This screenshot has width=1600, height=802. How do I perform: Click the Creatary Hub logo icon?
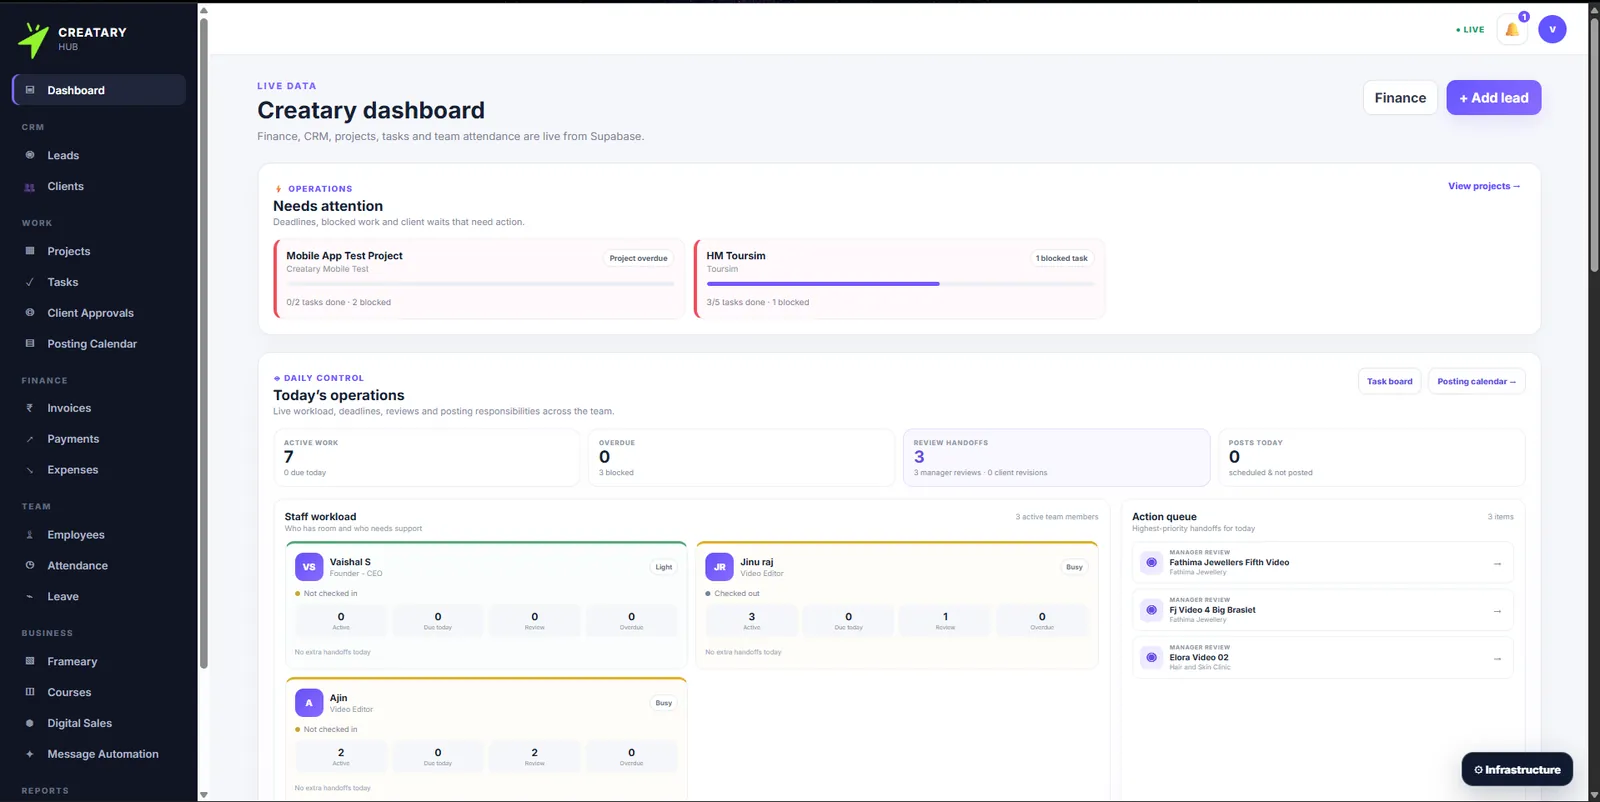[33, 40]
